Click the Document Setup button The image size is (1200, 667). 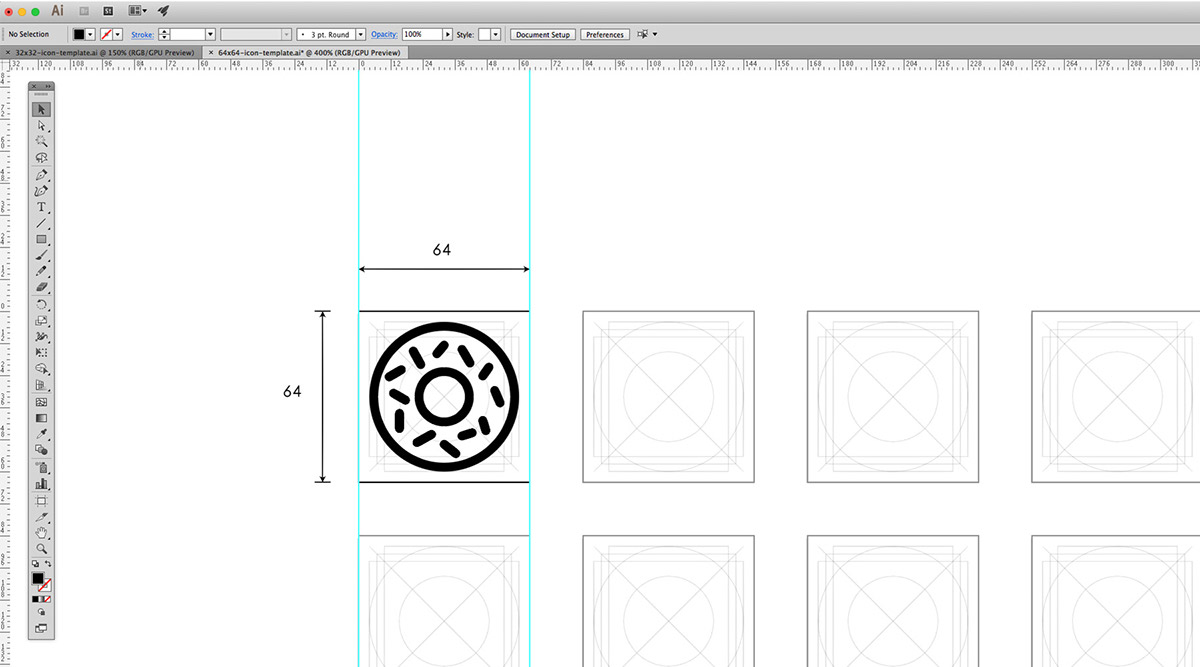pyautogui.click(x=543, y=34)
